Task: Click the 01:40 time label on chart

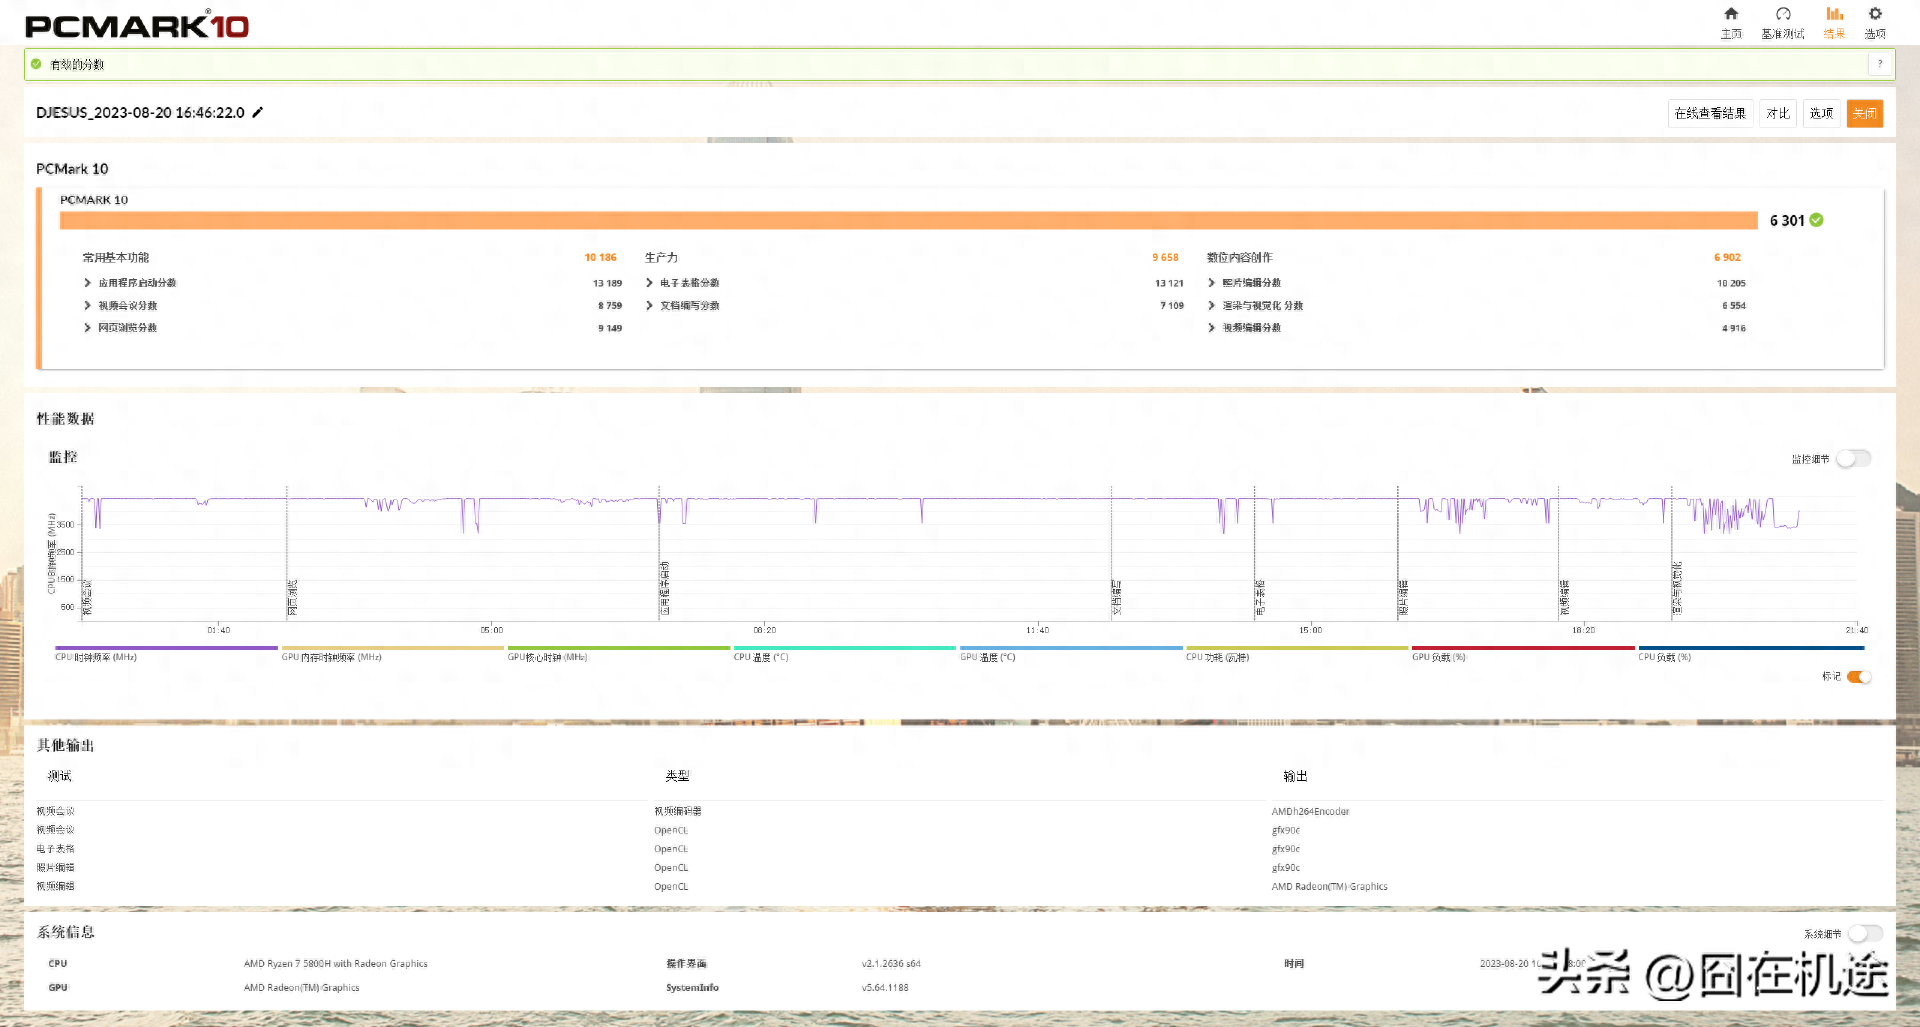Action: point(218,630)
